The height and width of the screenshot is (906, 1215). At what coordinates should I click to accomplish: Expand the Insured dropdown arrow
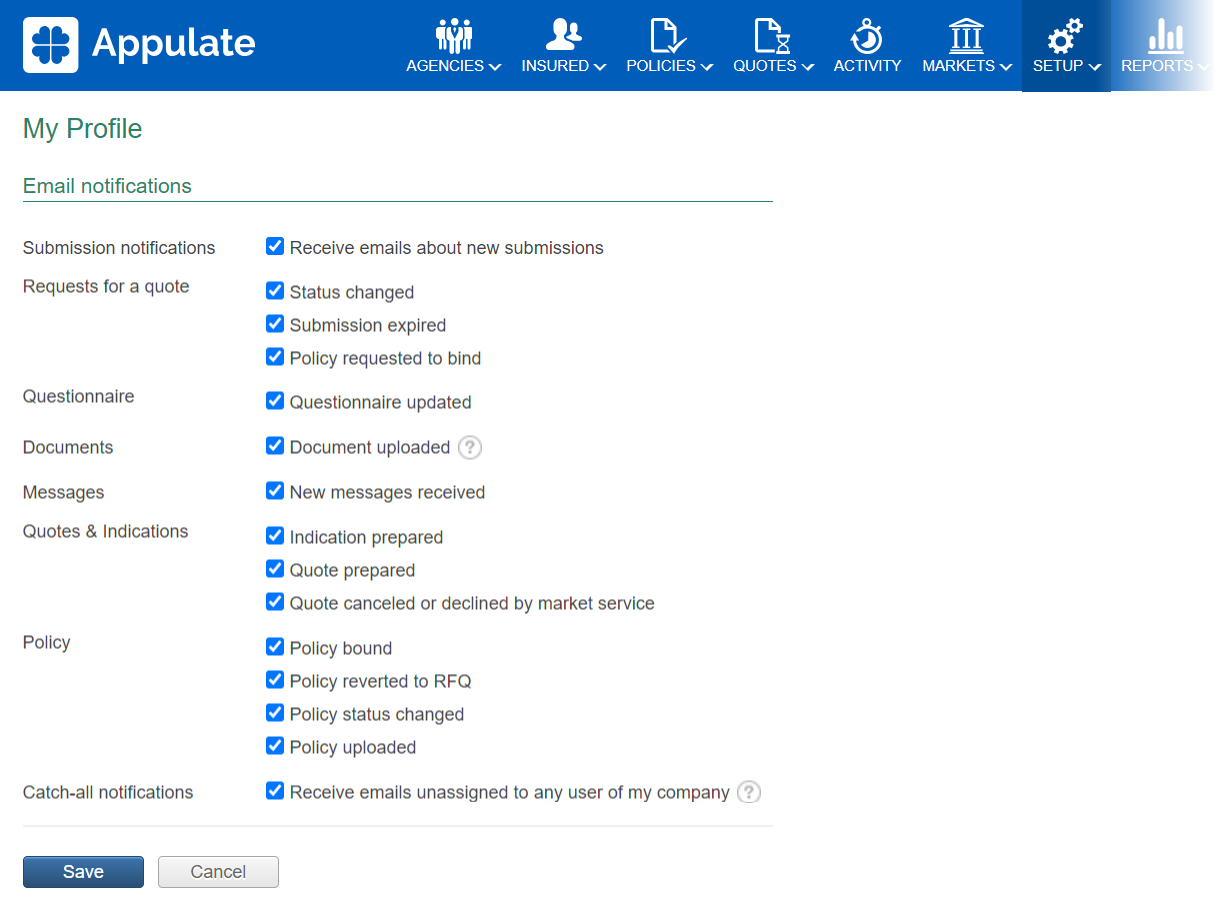(599, 67)
